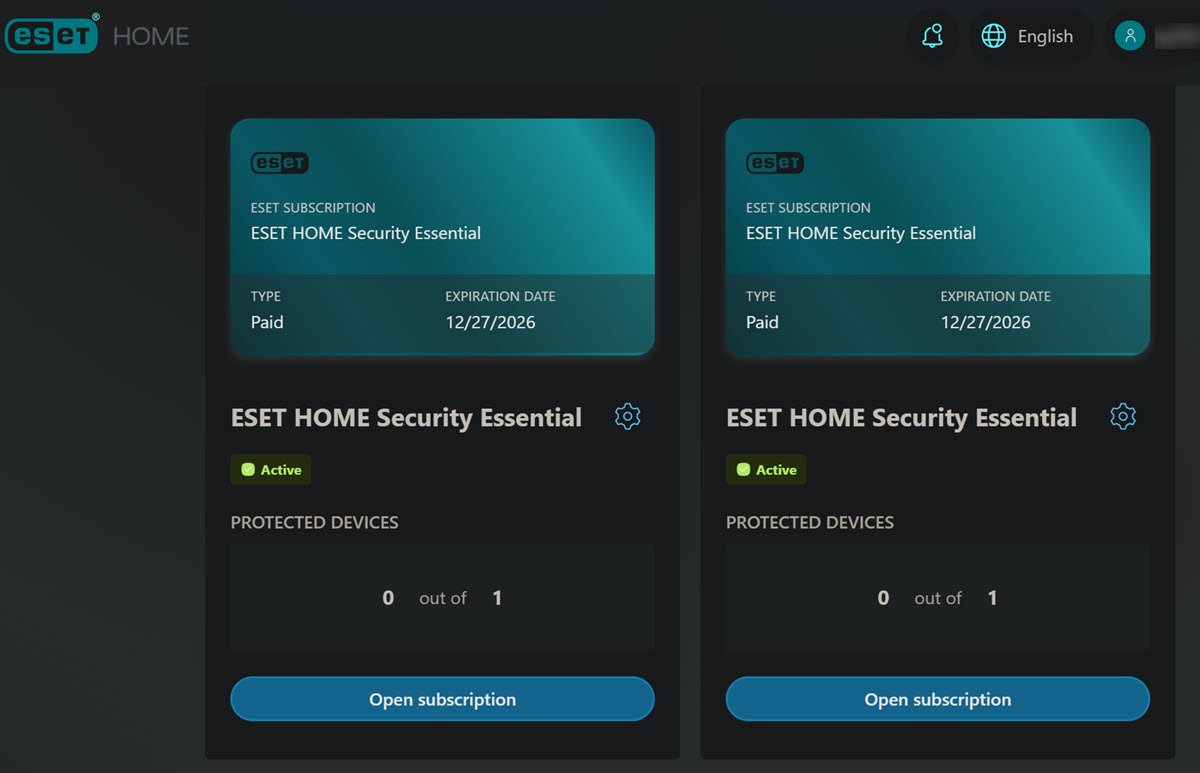Click the Active status badge on left subscription

coord(271,469)
